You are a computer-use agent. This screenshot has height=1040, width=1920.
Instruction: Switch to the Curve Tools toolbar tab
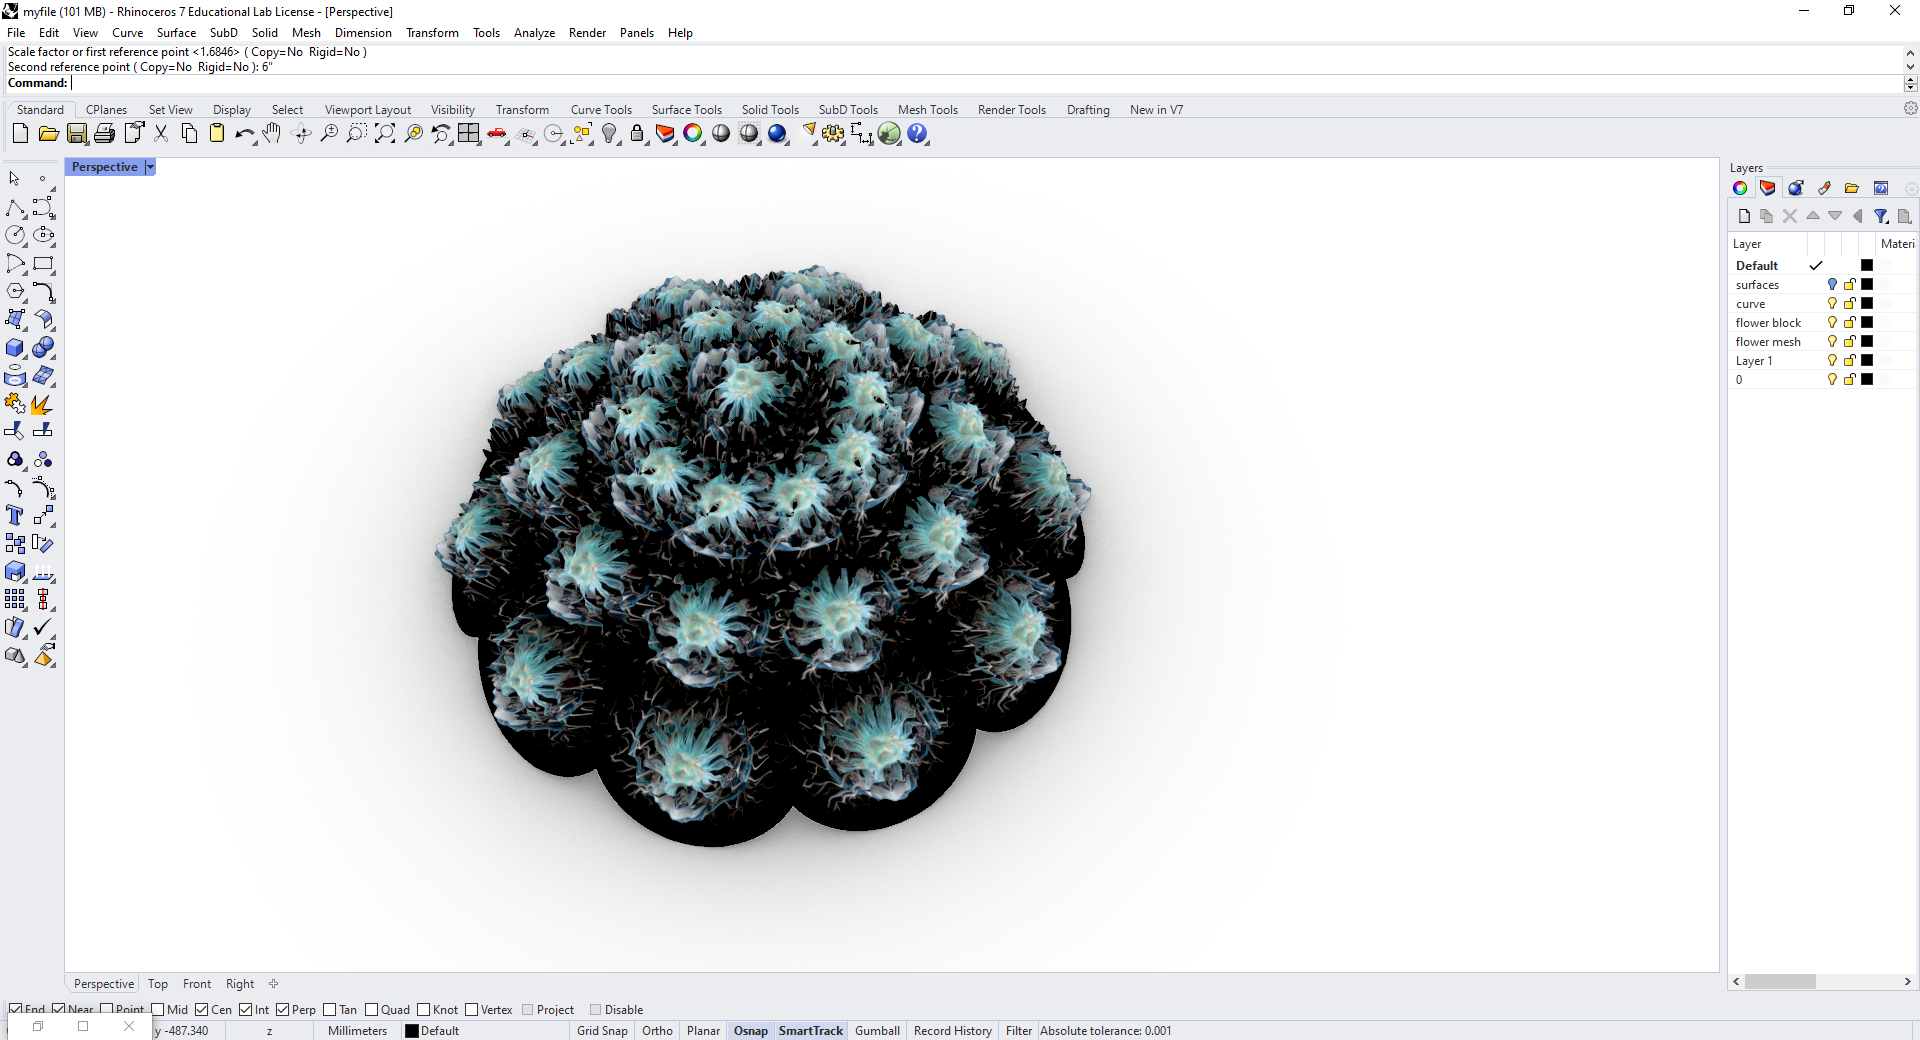pyautogui.click(x=601, y=110)
